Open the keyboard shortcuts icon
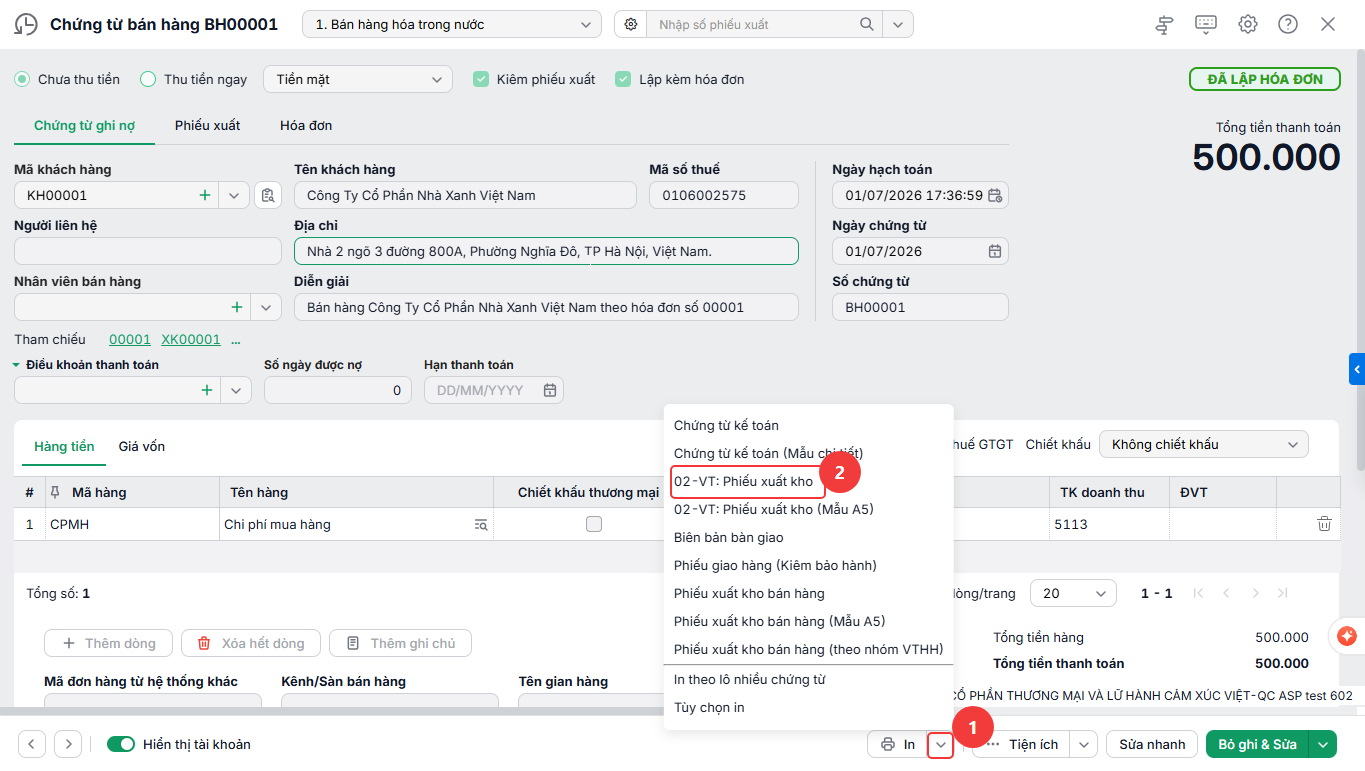The image size is (1365, 771). (x=1206, y=24)
